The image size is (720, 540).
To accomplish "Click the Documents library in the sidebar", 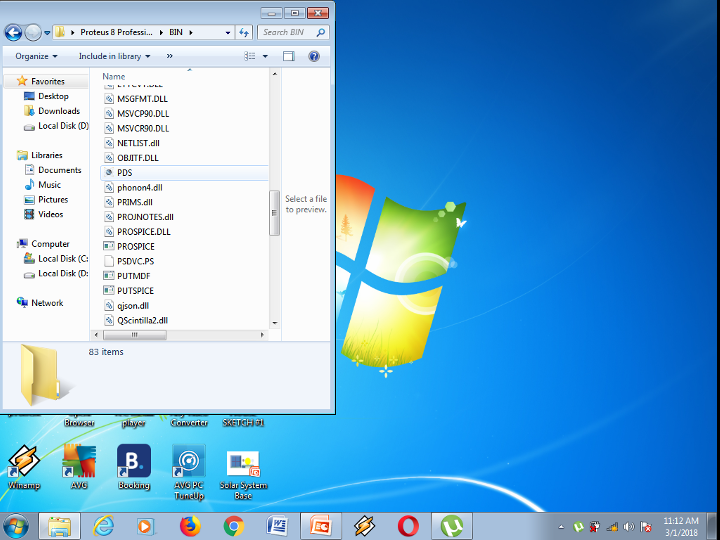I will click(59, 170).
